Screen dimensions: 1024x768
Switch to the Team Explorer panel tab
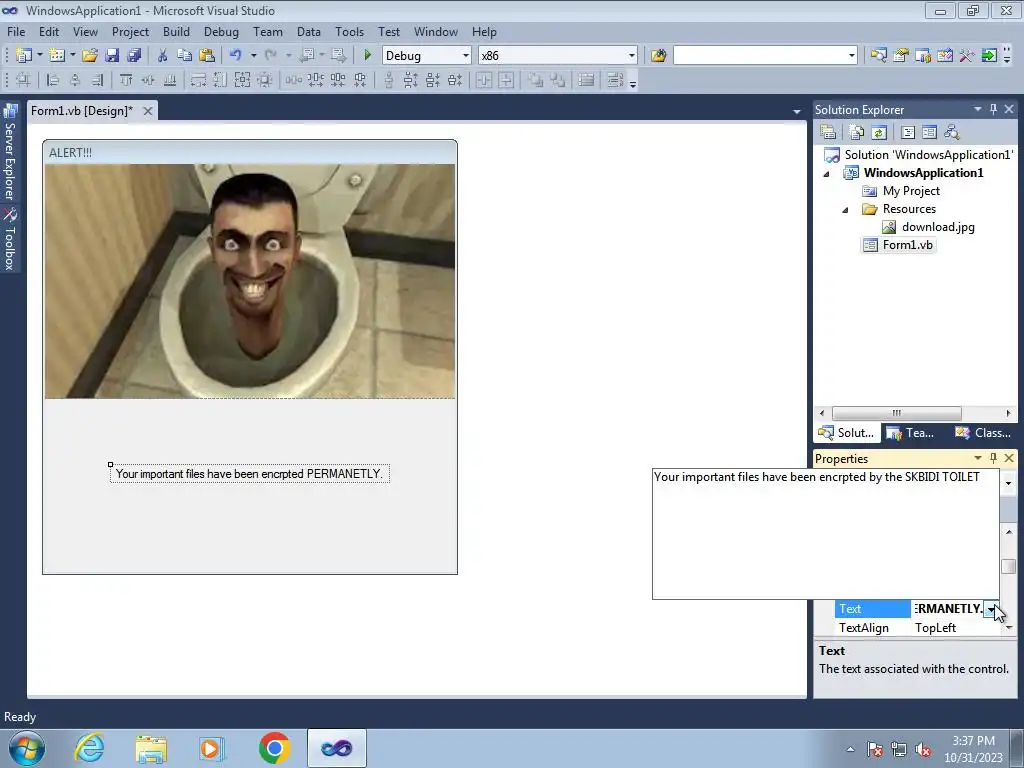(x=910, y=432)
